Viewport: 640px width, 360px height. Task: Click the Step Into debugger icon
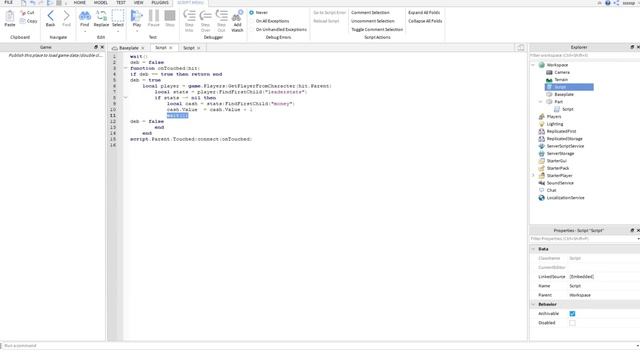coord(189,16)
